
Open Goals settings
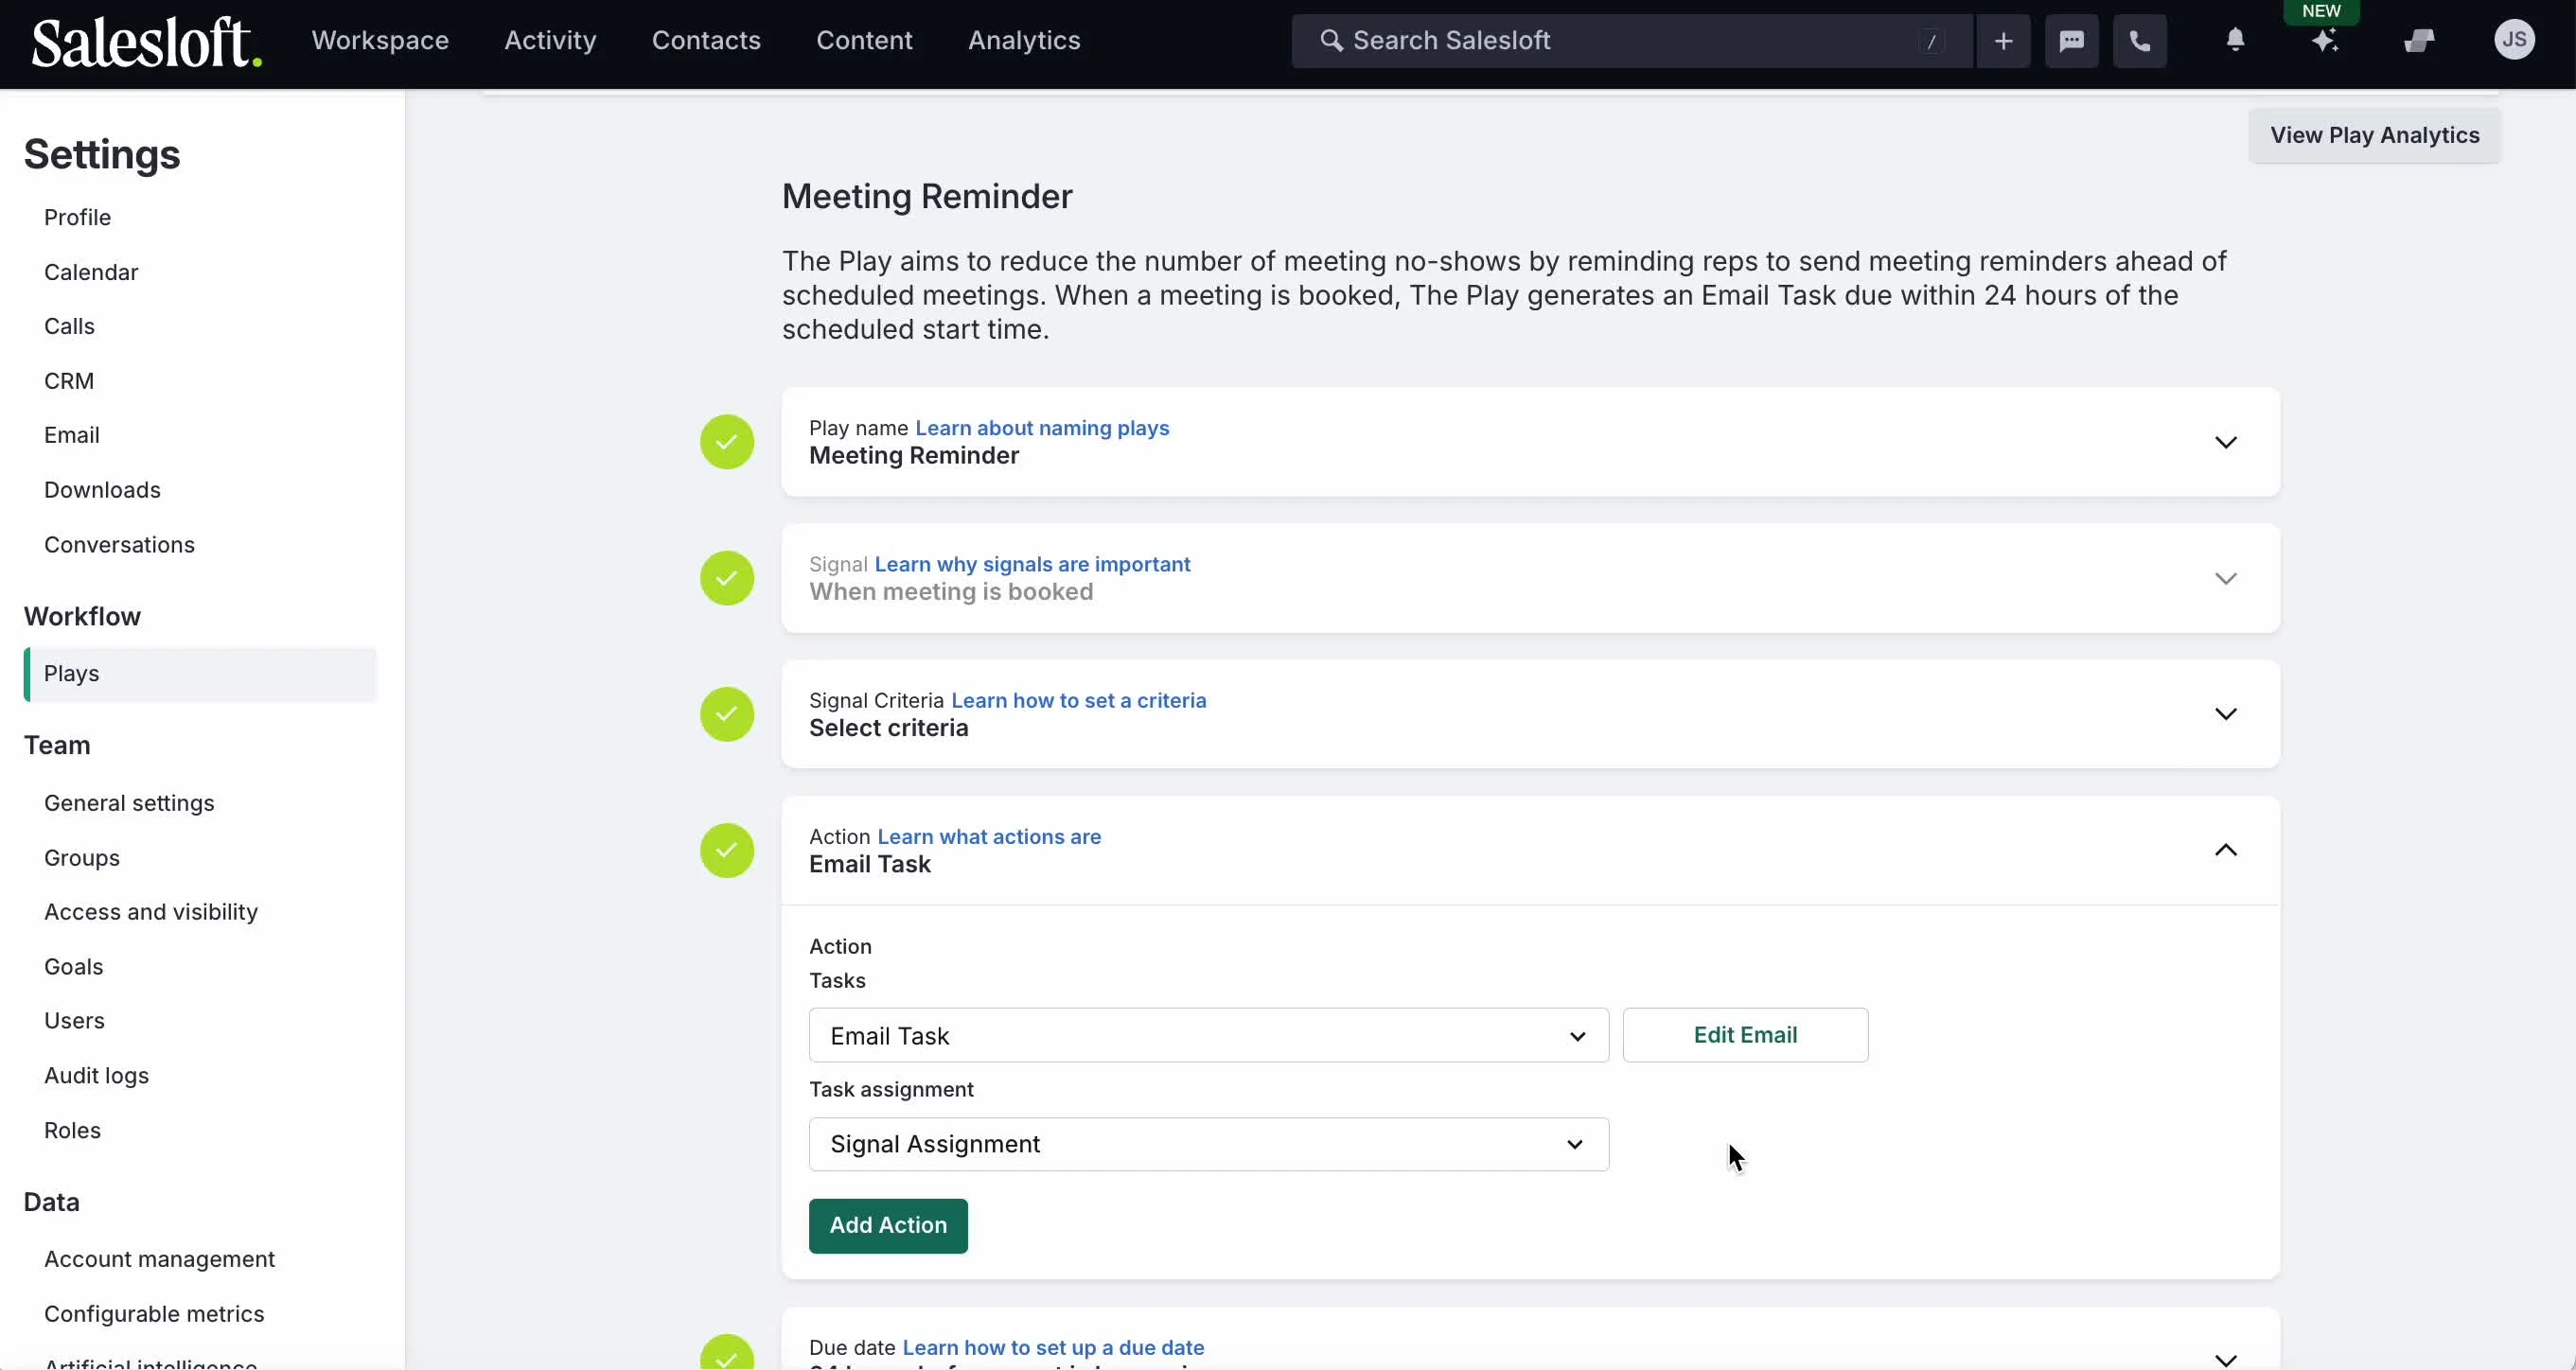tap(74, 967)
